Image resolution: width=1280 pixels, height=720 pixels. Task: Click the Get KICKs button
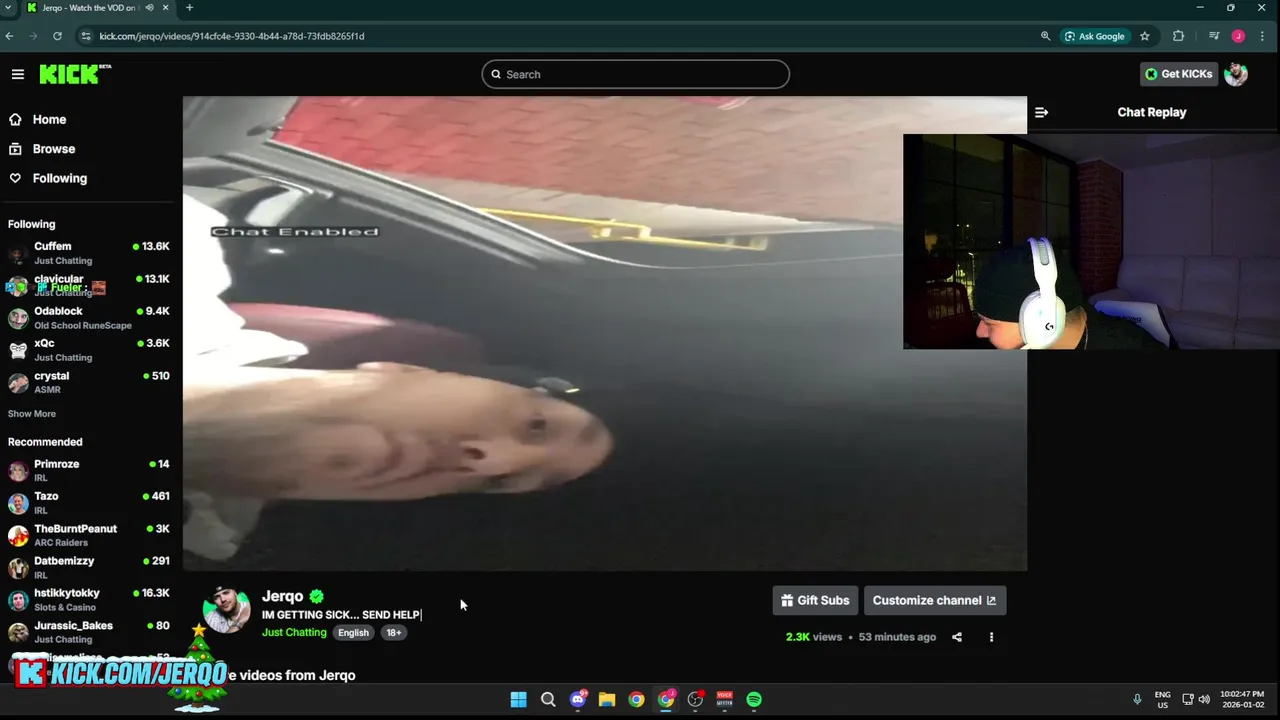1178,74
